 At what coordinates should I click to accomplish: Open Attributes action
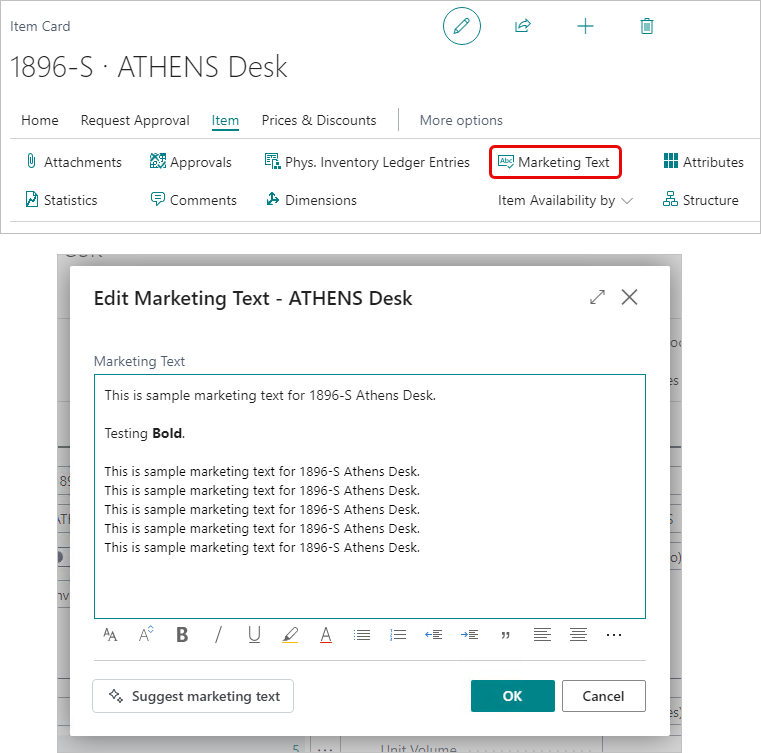703,162
